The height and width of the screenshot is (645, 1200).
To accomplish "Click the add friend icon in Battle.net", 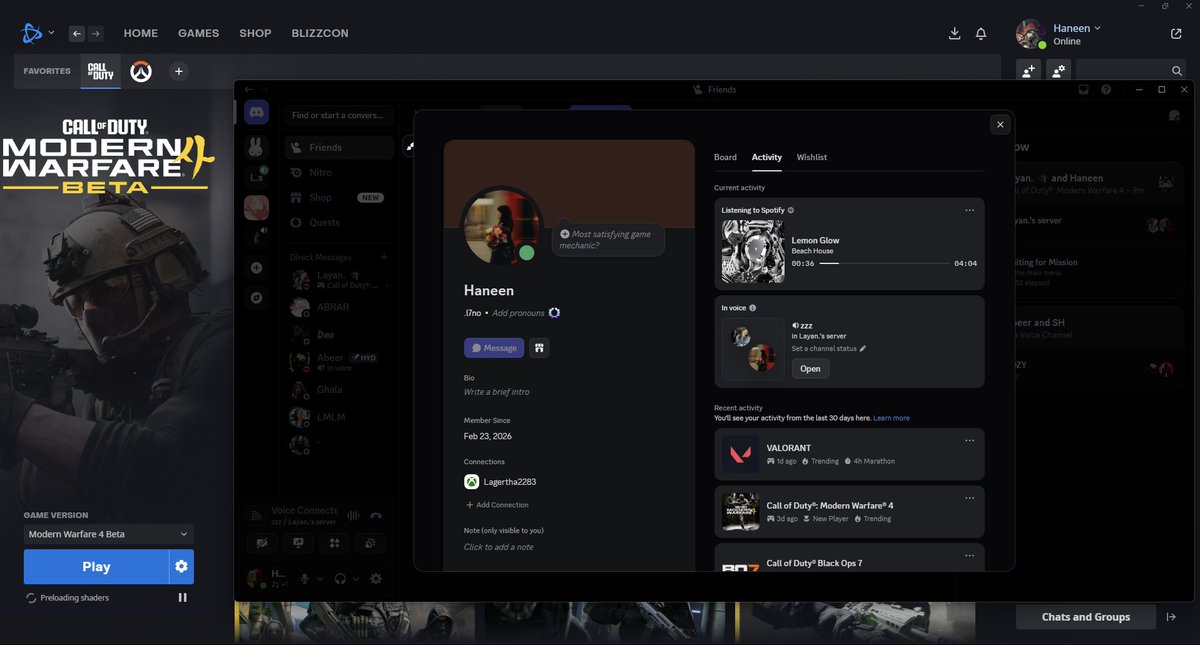I will [x=1028, y=71].
